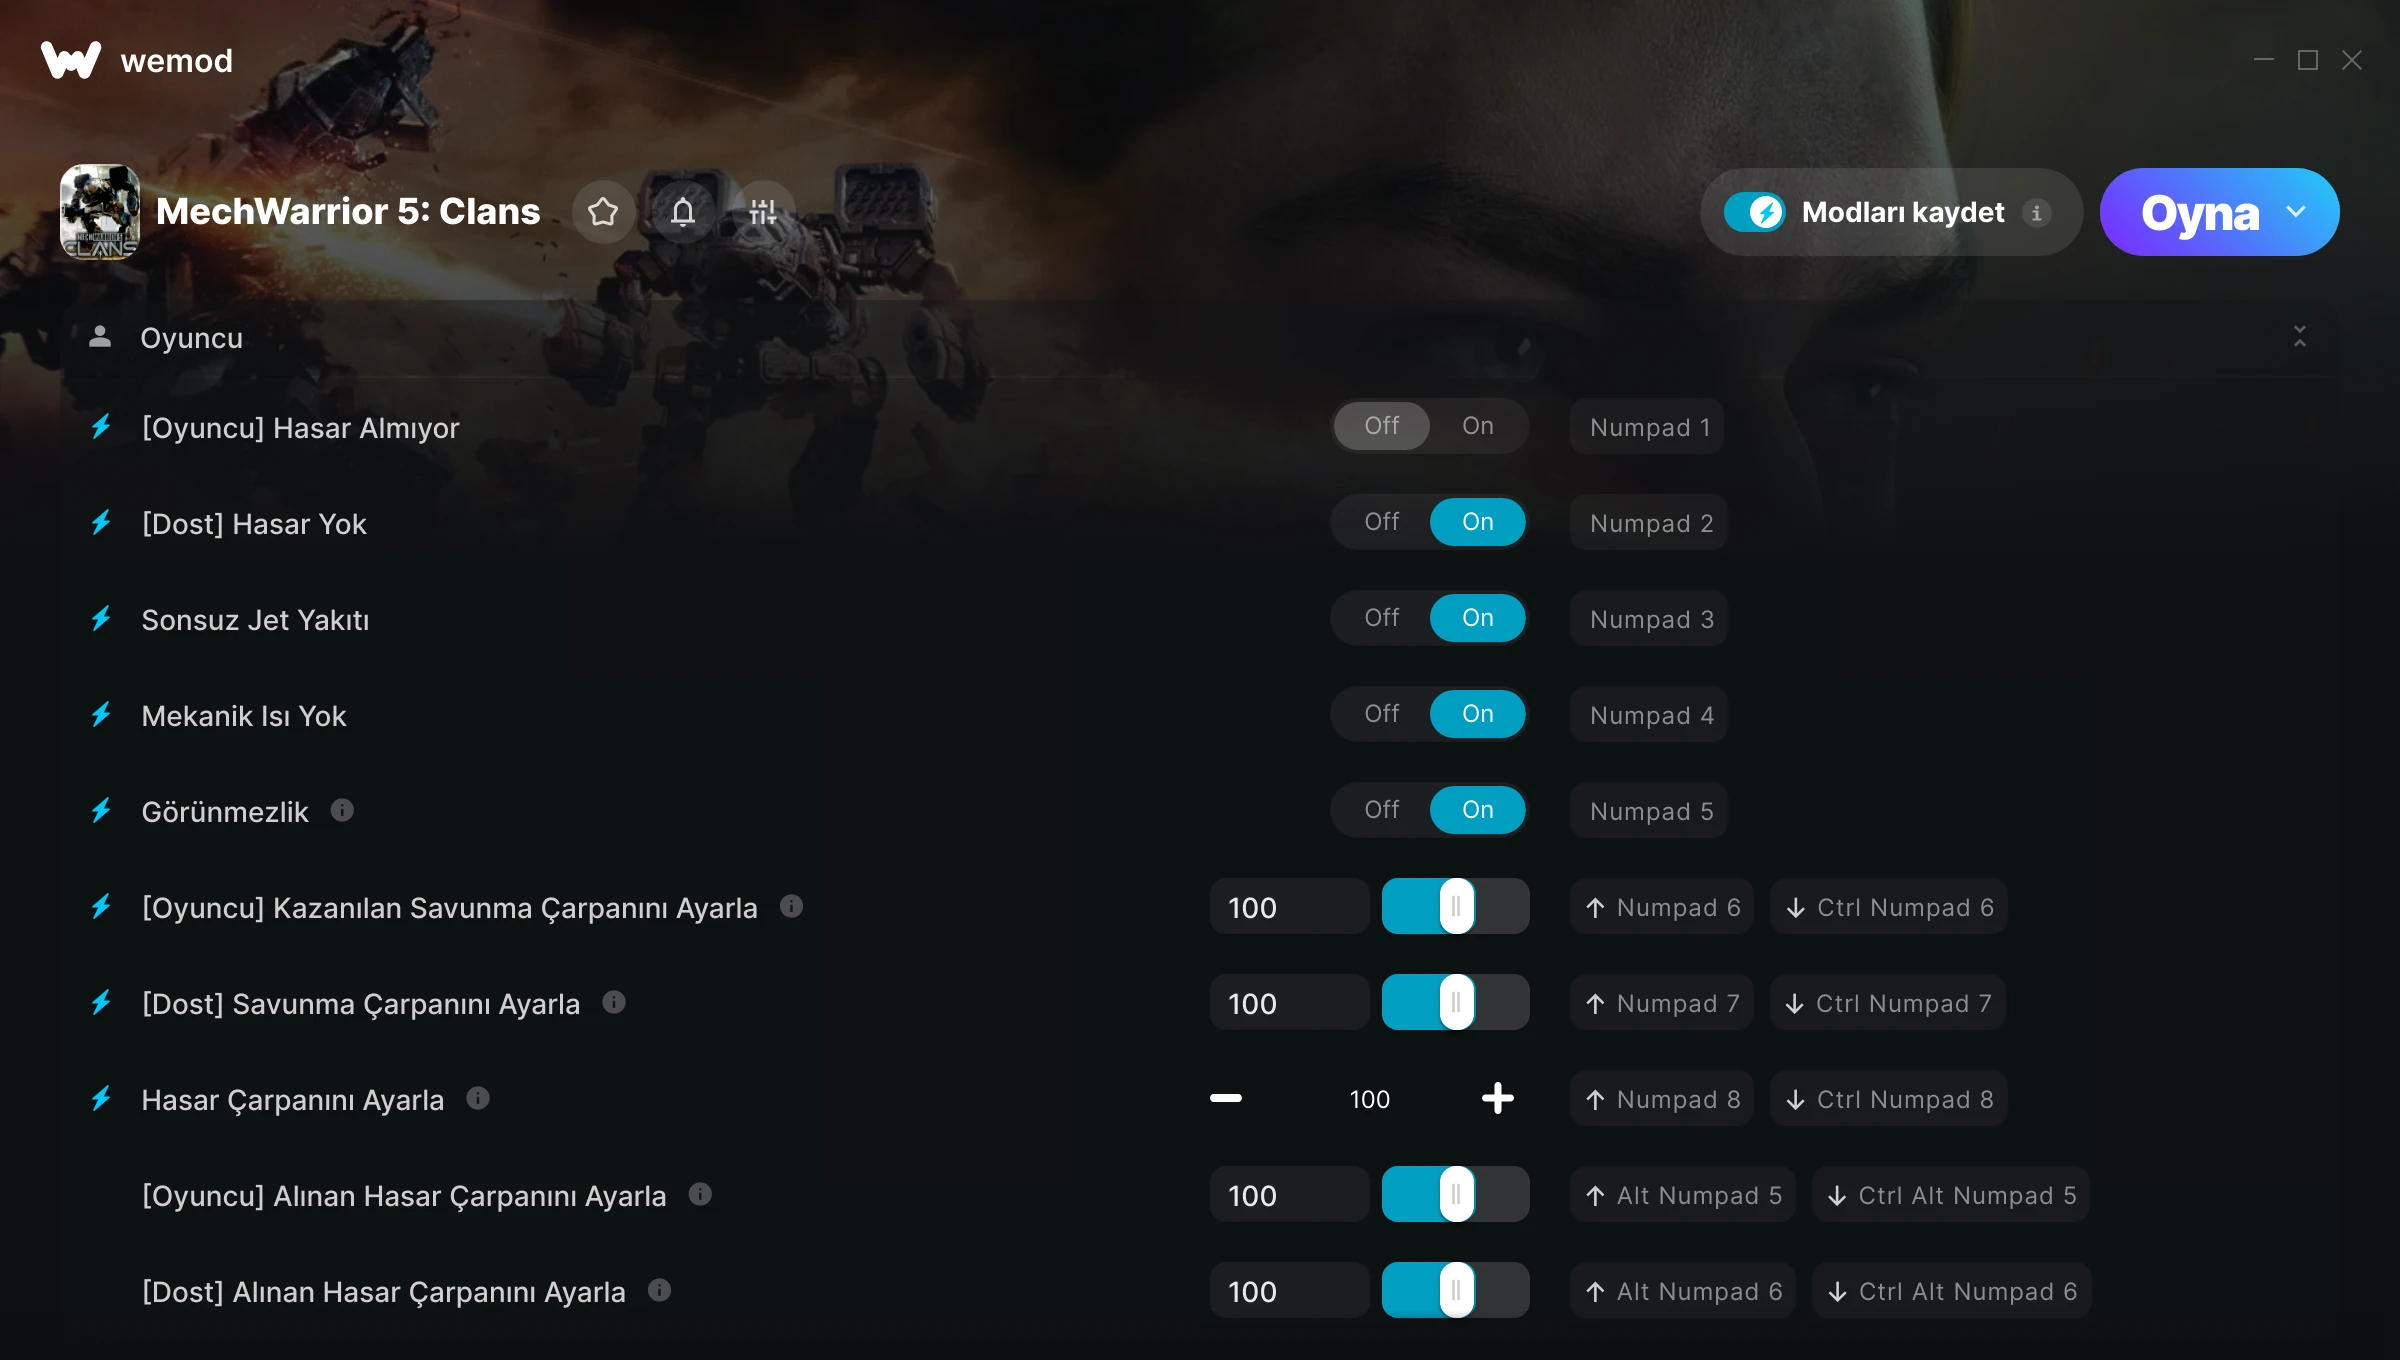Click the Oyna play button
Image resolution: width=2400 pixels, height=1360 pixels.
point(2199,212)
